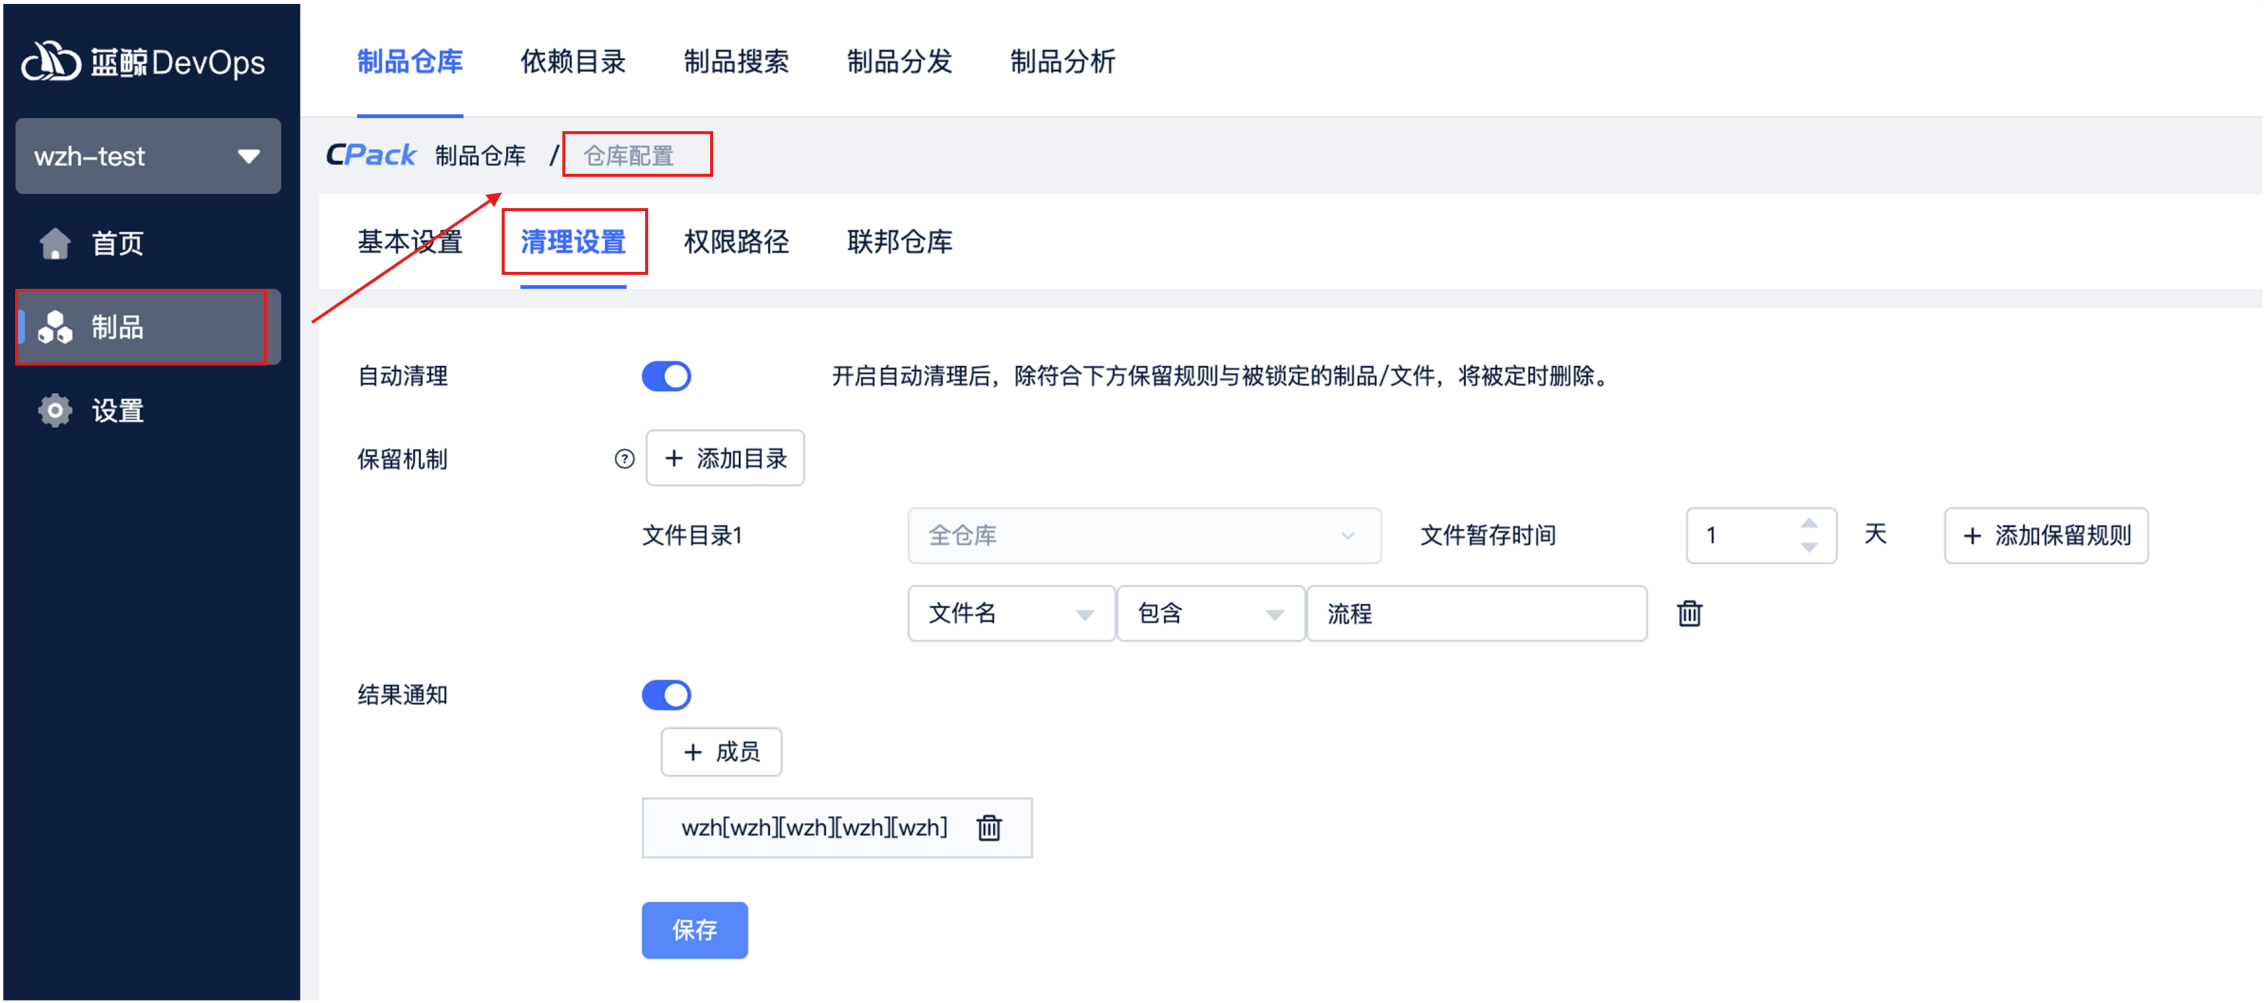Click the rule value field containing 流程
The width and height of the screenshot is (2265, 1003).
(1476, 613)
